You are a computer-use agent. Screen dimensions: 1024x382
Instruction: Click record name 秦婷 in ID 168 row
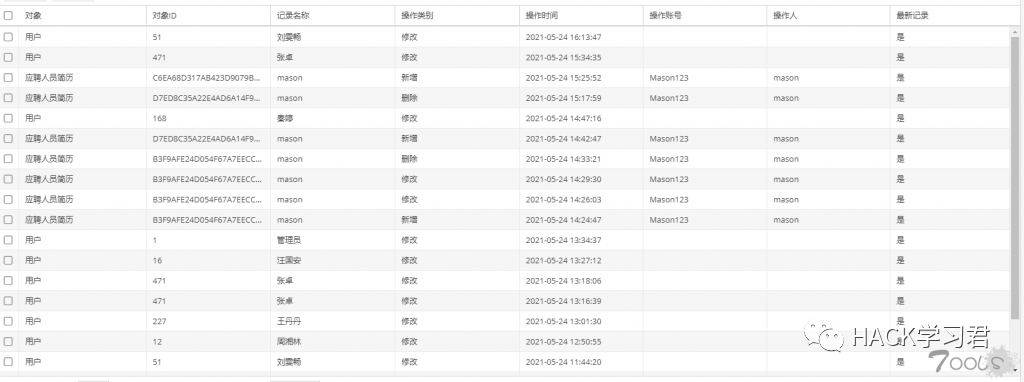pos(285,118)
